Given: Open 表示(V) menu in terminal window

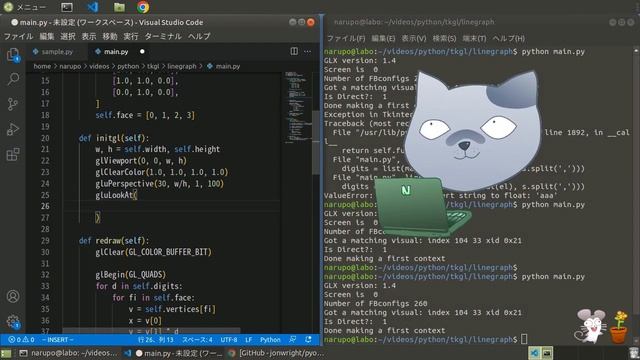Looking at the screenshot, I should tap(413, 38).
